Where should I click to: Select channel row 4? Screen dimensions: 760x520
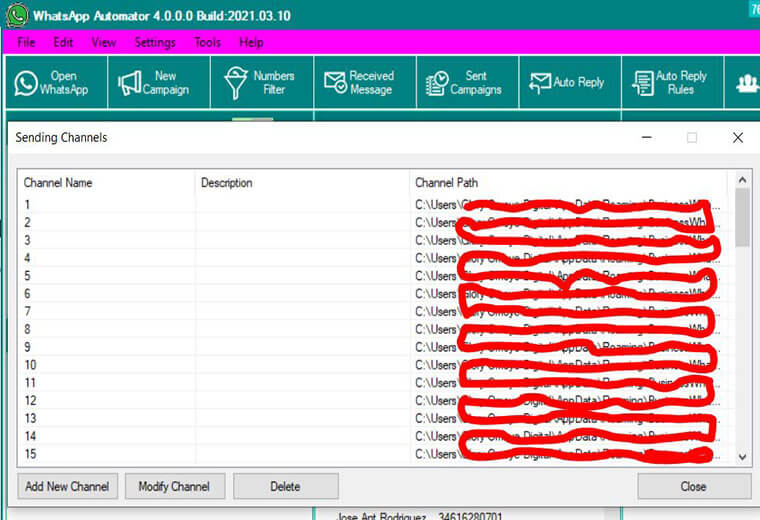372,258
